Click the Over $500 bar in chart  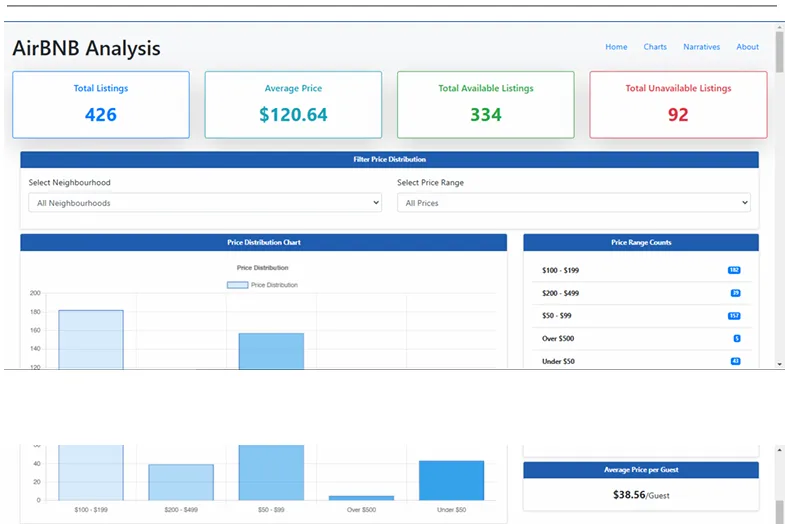point(361,498)
